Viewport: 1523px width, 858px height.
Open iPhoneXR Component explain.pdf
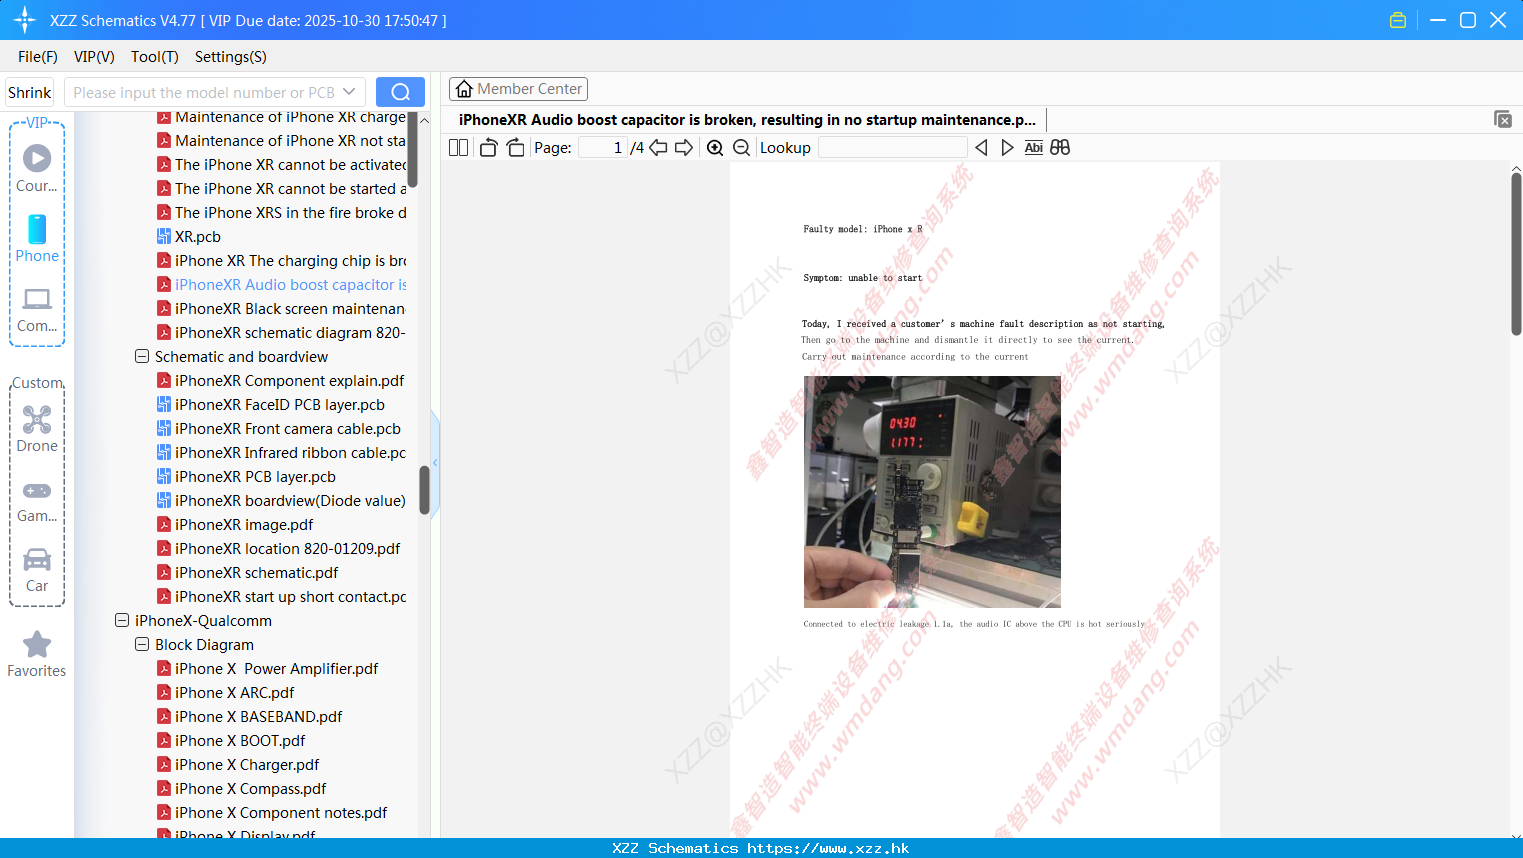pos(290,380)
